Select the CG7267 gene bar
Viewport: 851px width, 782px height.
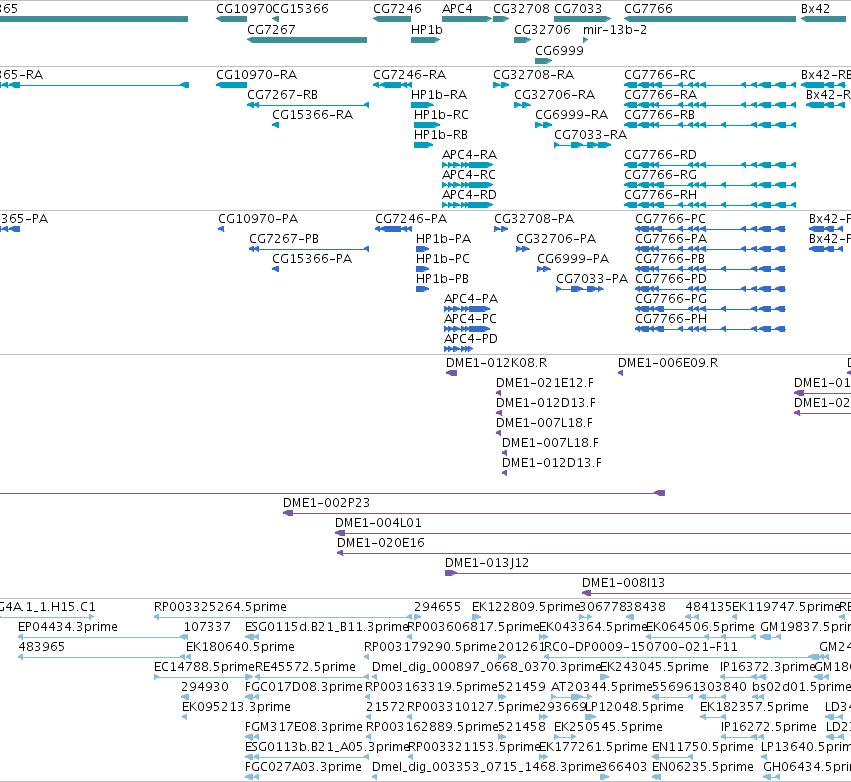[x=307, y=40]
